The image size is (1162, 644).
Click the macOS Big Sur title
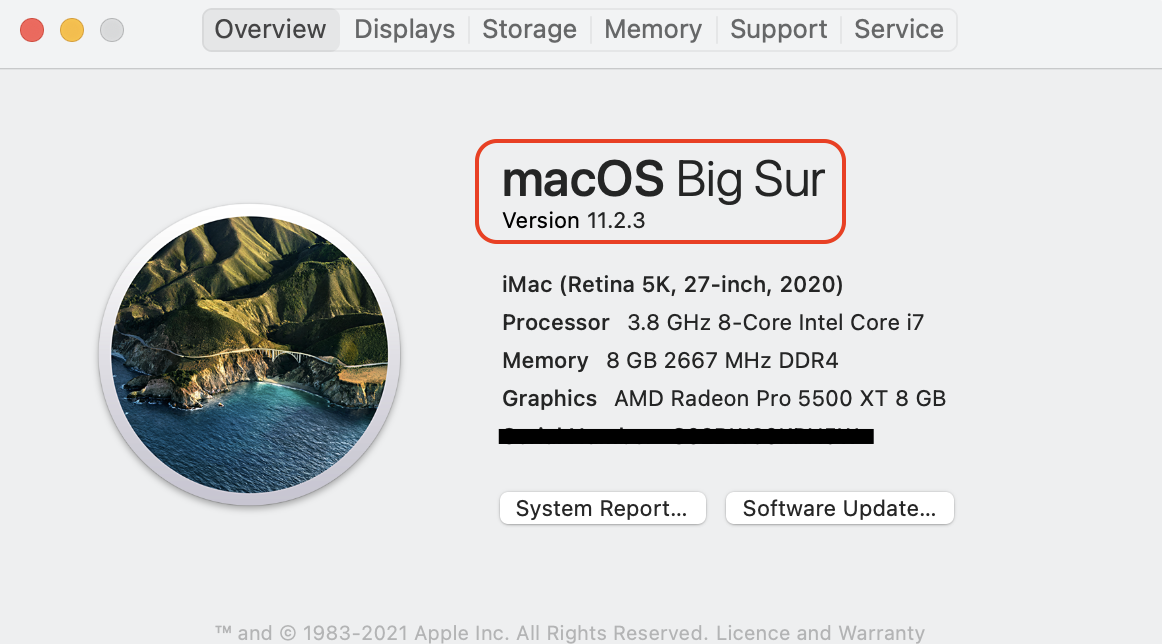663,180
